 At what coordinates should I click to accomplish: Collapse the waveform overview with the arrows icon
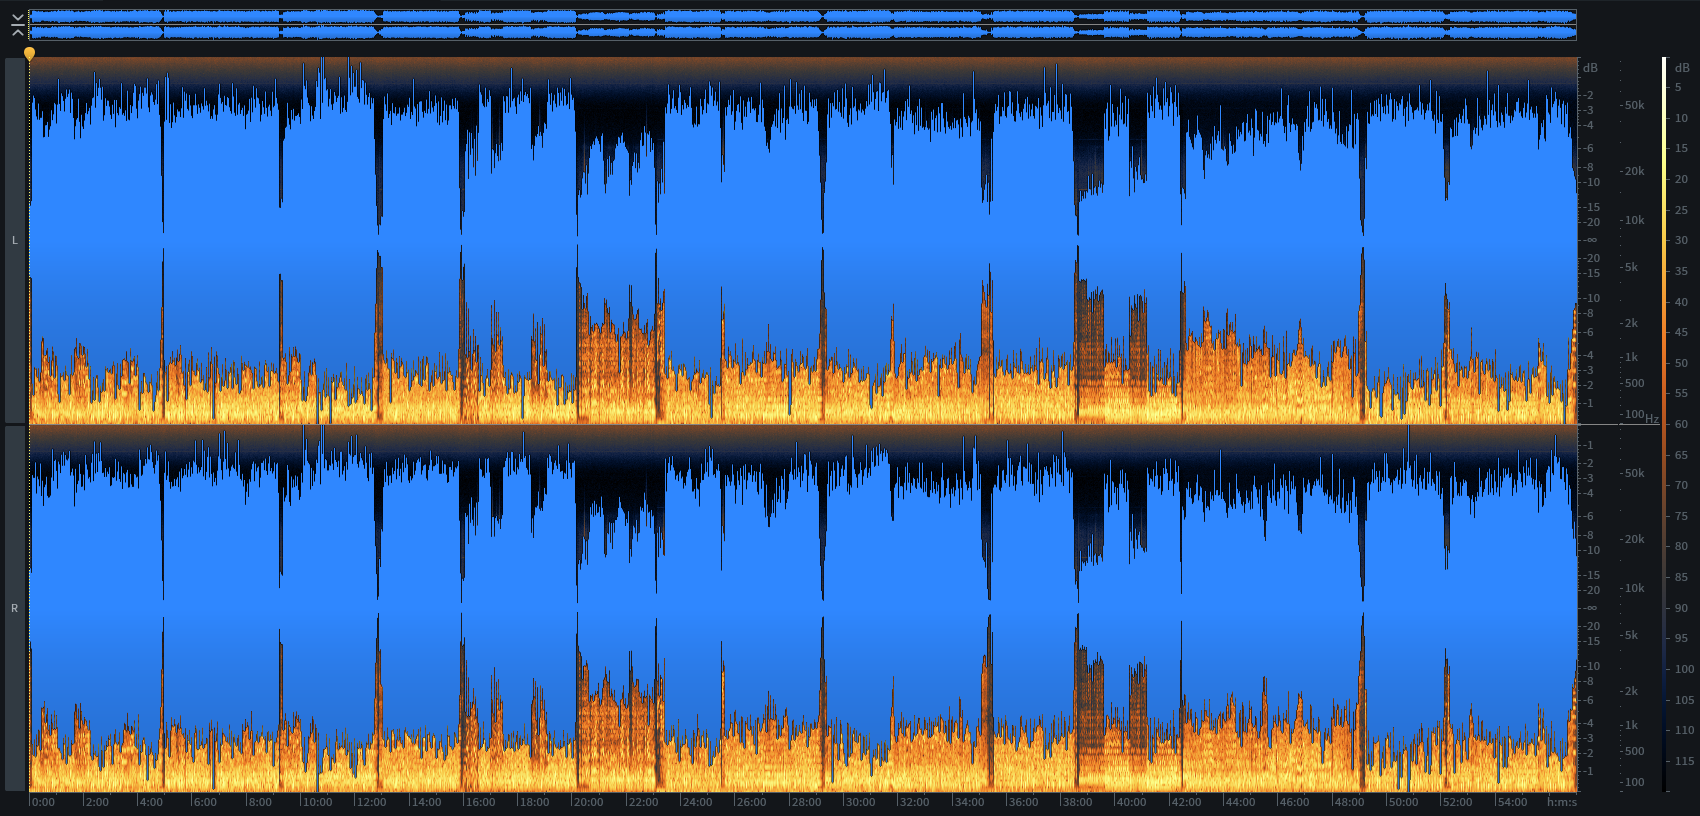17,25
